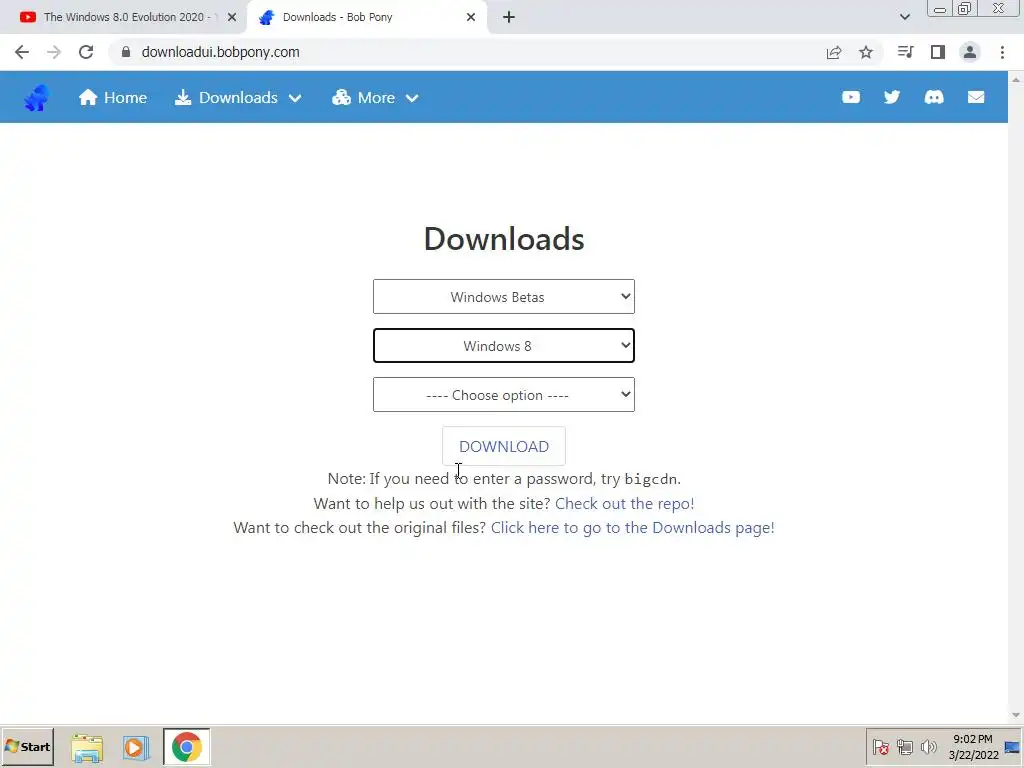This screenshot has height=768, width=1024.
Task: Open the media control icon in toolbar
Action: [x=905, y=52]
